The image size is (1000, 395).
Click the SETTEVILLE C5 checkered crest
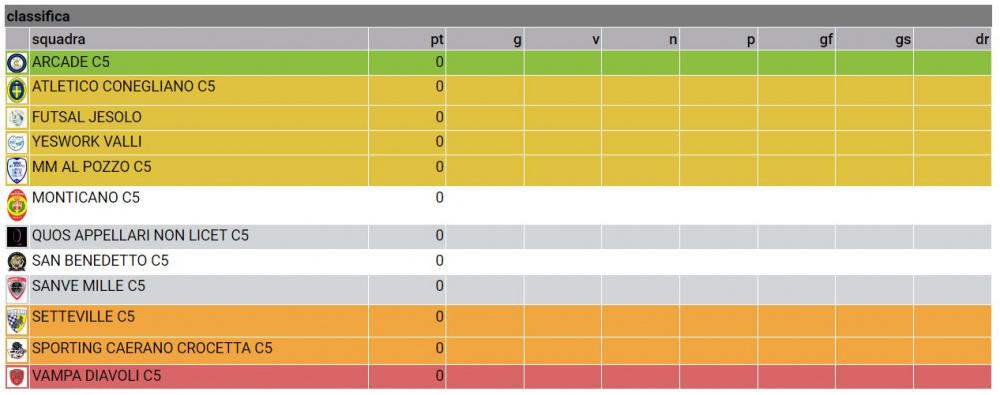click(17, 320)
